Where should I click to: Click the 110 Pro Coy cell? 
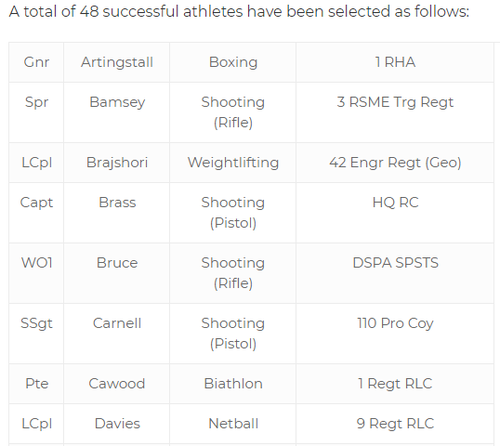tap(395, 333)
